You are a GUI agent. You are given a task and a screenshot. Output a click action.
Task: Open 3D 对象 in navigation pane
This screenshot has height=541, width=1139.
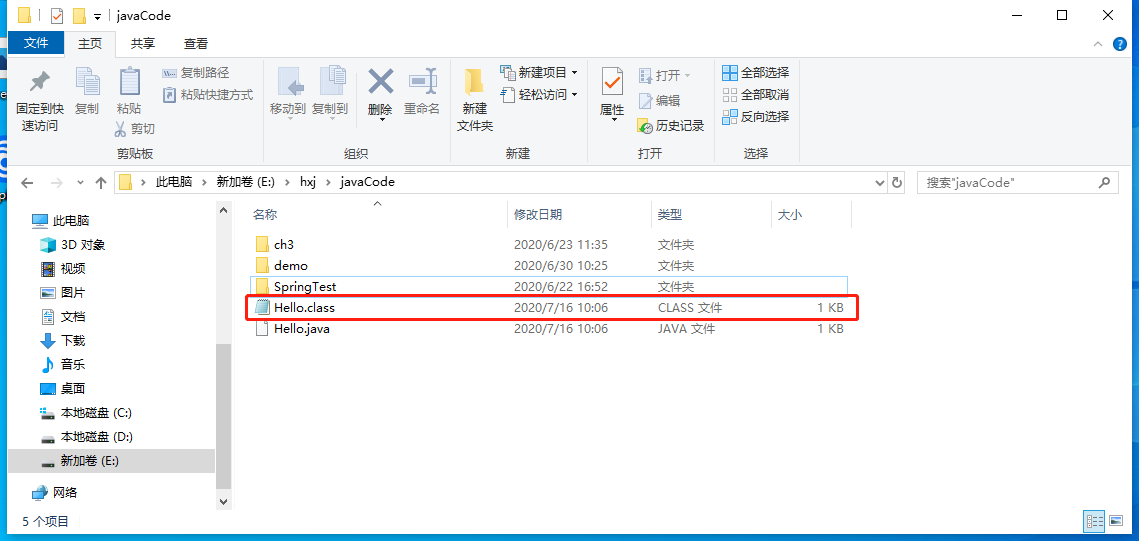point(73,245)
